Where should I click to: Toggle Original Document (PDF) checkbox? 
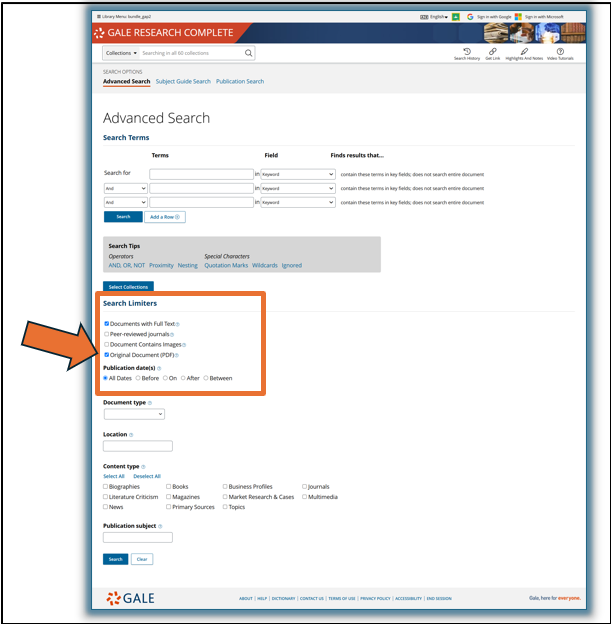pyautogui.click(x=106, y=355)
